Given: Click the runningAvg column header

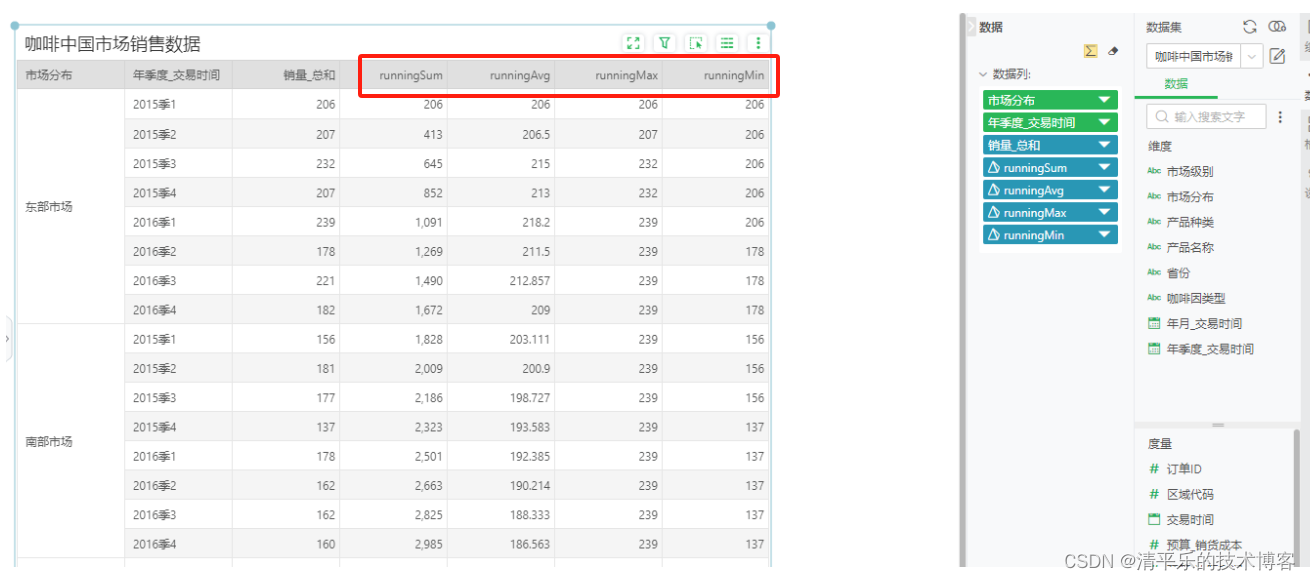Looking at the screenshot, I should coord(500,75).
